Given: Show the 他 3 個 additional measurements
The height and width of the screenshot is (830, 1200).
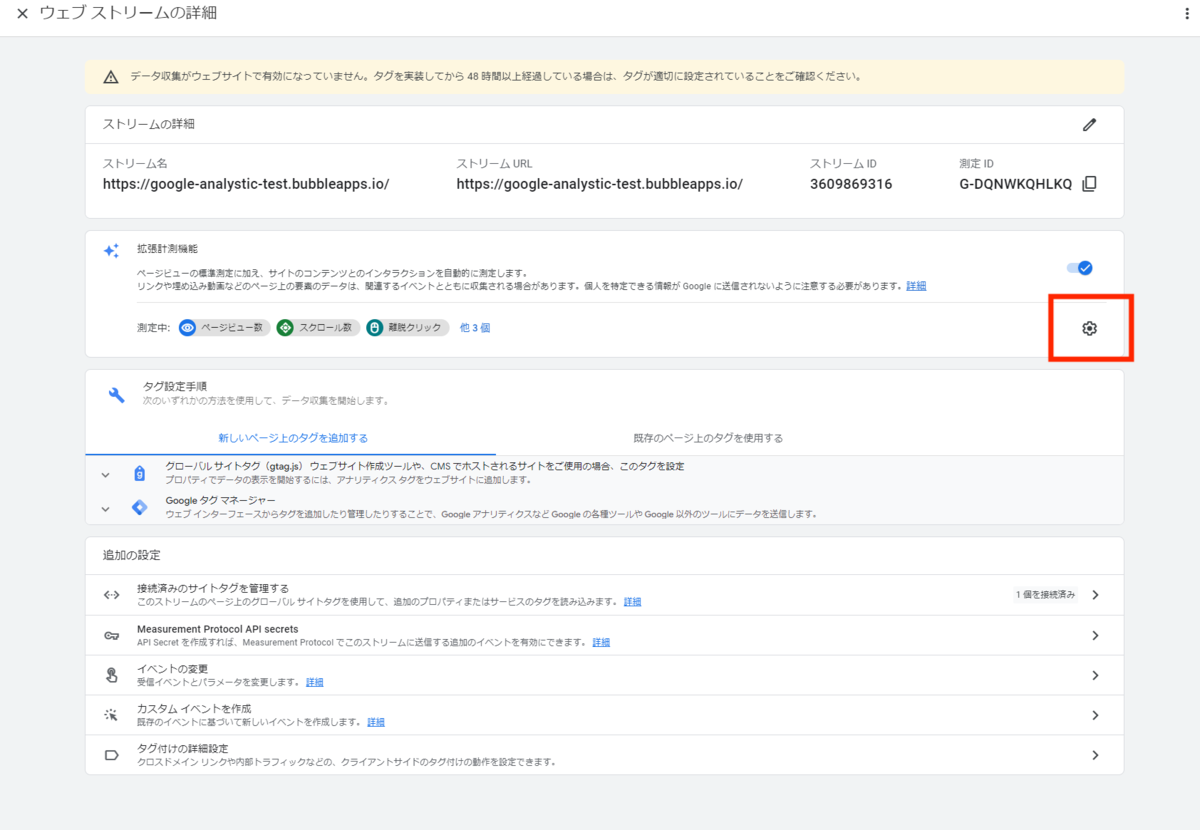Looking at the screenshot, I should (x=475, y=328).
